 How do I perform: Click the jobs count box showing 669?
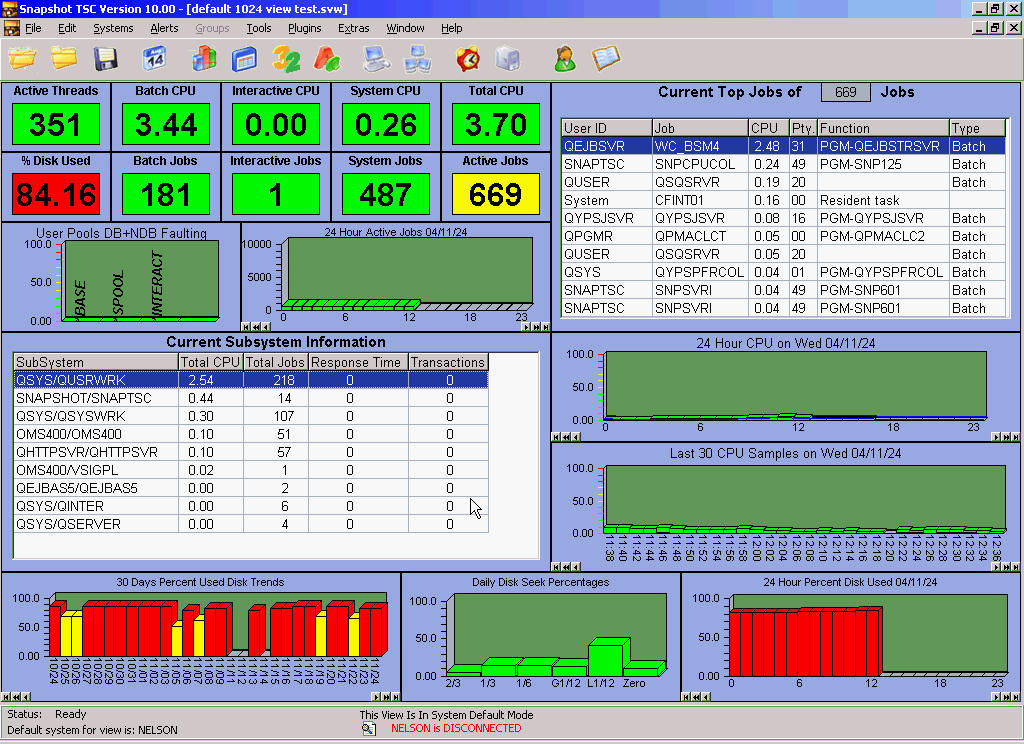tap(846, 92)
